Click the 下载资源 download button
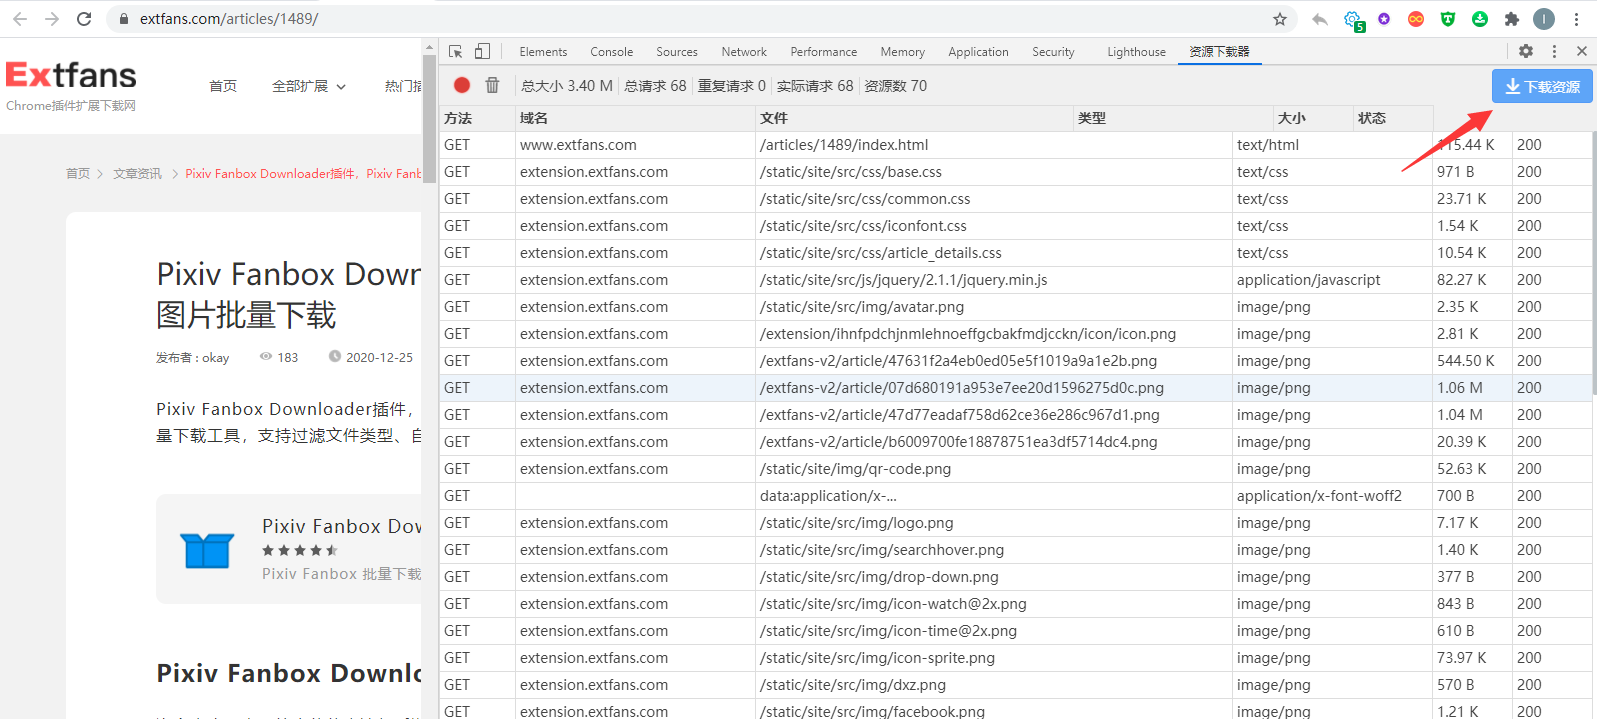The height and width of the screenshot is (719, 1597). pyautogui.click(x=1542, y=86)
